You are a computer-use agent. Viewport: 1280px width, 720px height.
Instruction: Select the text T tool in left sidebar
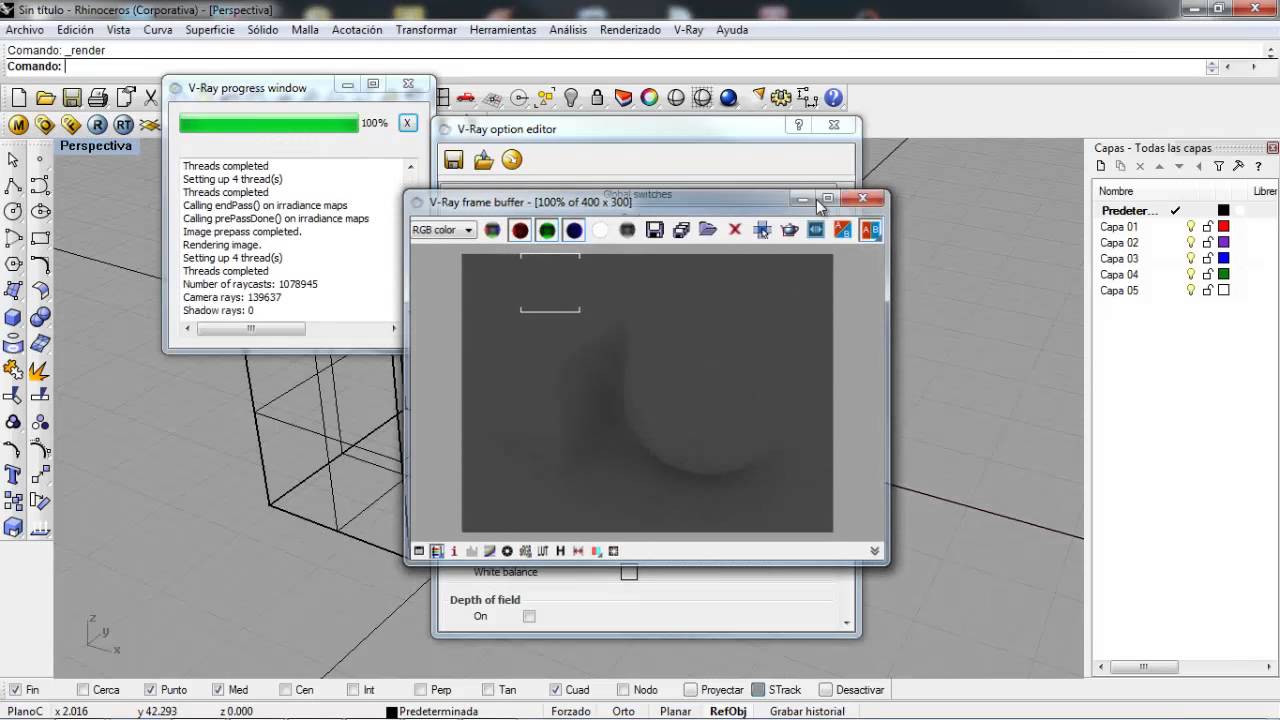coord(13,475)
